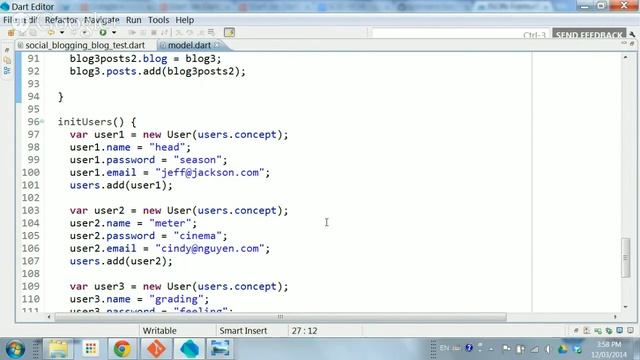Close the model.dart tab
This screenshot has height=360, width=640.
(217, 45)
